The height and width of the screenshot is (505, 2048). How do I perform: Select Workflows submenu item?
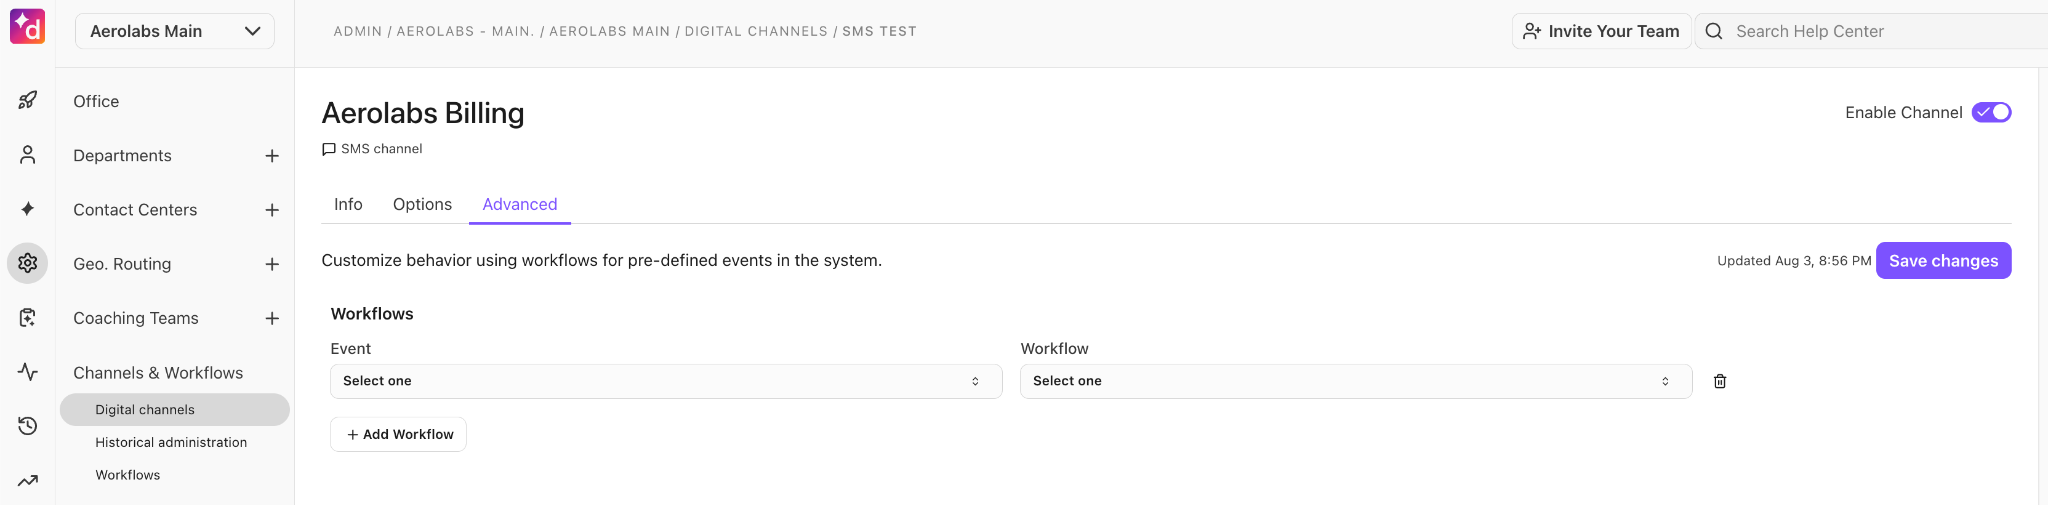128,475
